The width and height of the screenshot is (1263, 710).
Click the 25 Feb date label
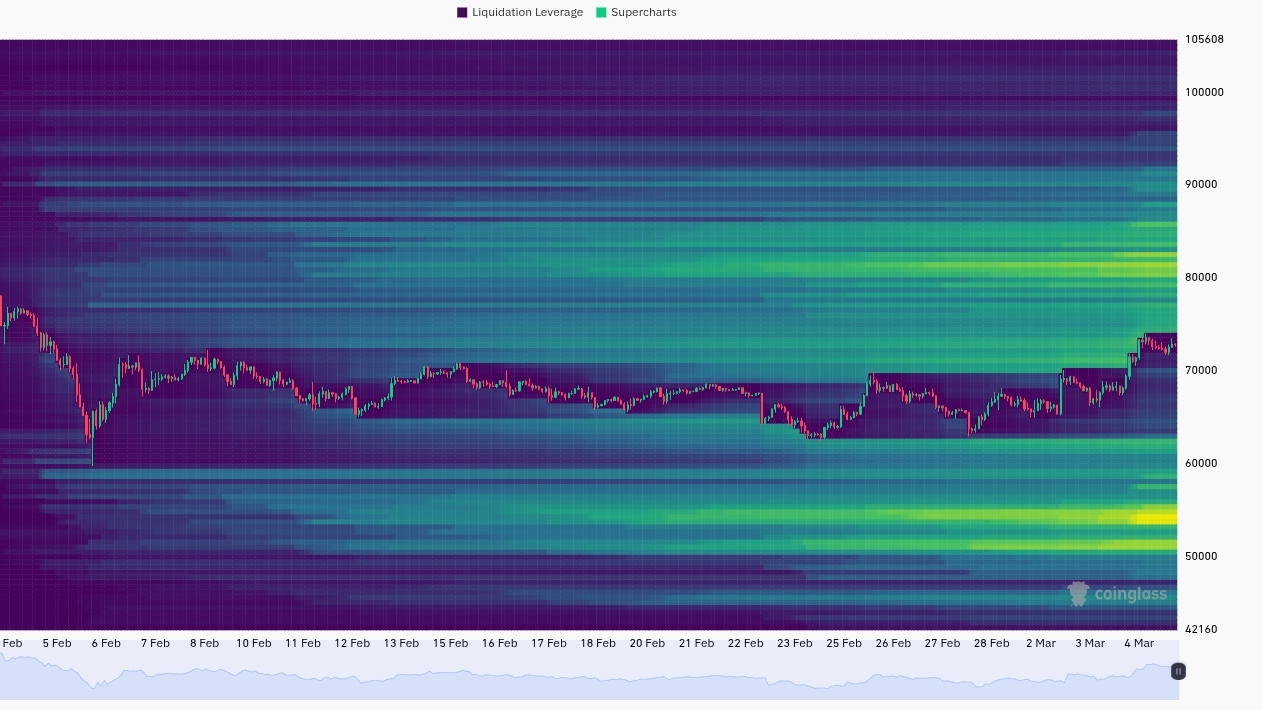pyautogui.click(x=844, y=643)
